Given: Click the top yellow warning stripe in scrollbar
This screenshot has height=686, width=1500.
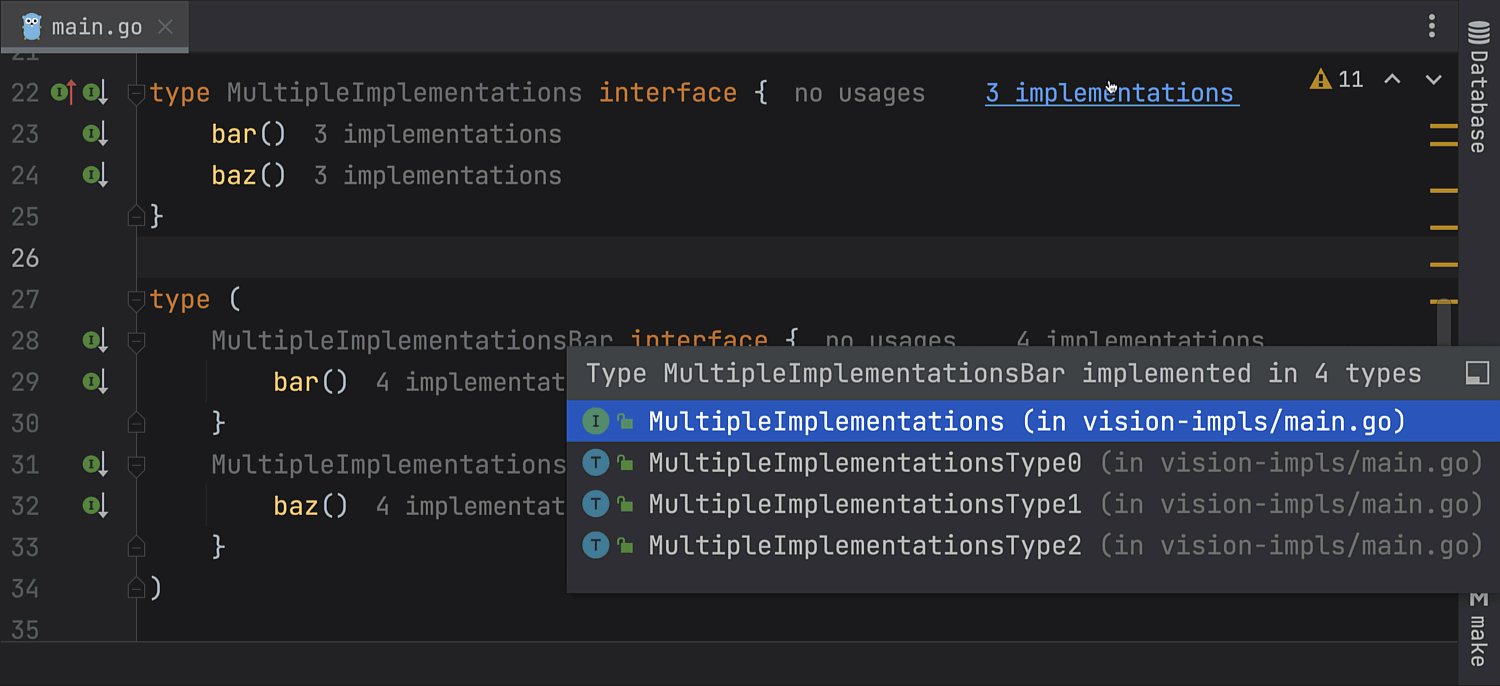Looking at the screenshot, I should (x=1443, y=127).
